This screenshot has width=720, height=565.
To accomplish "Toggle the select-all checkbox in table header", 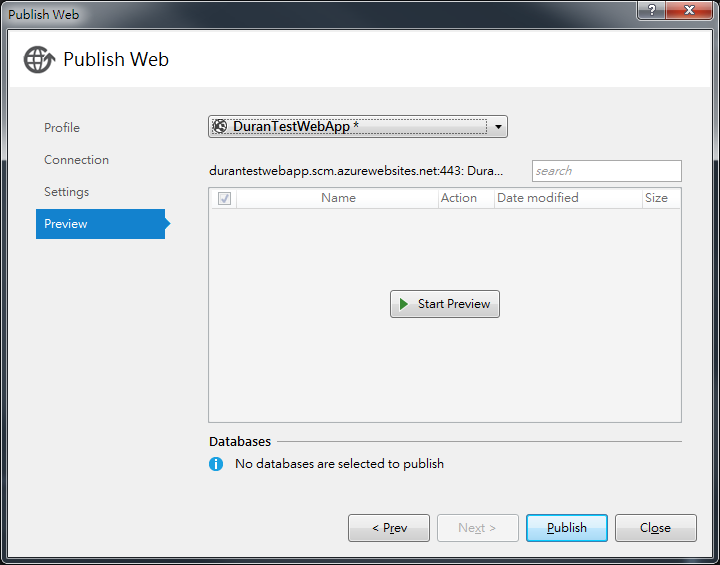I will click(x=224, y=198).
